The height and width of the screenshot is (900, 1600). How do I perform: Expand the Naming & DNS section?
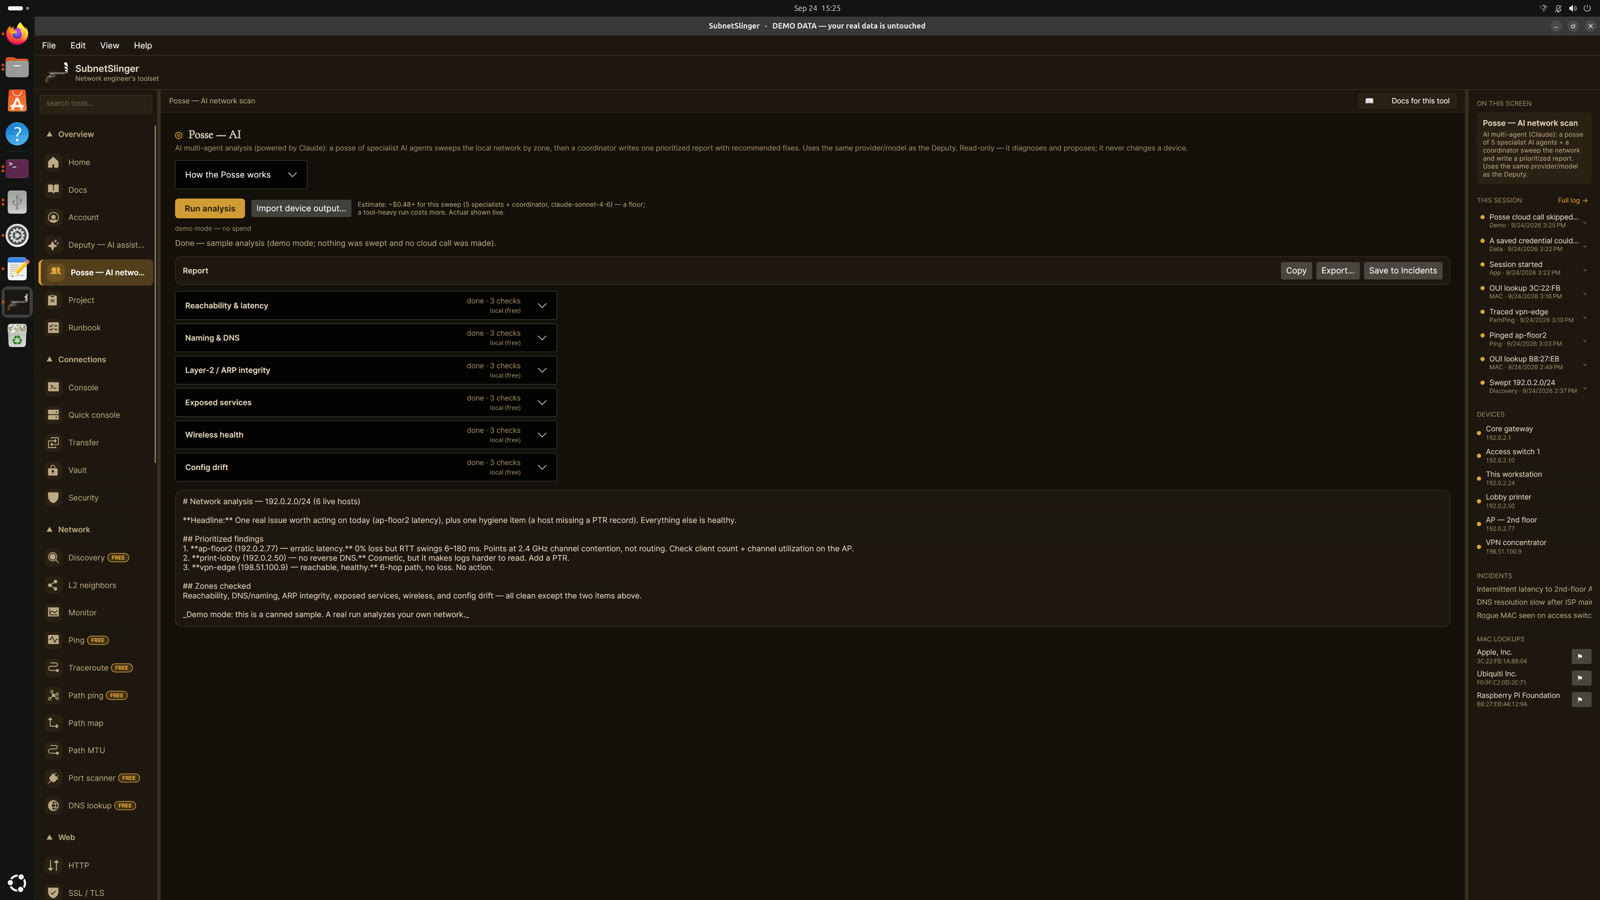366,338
